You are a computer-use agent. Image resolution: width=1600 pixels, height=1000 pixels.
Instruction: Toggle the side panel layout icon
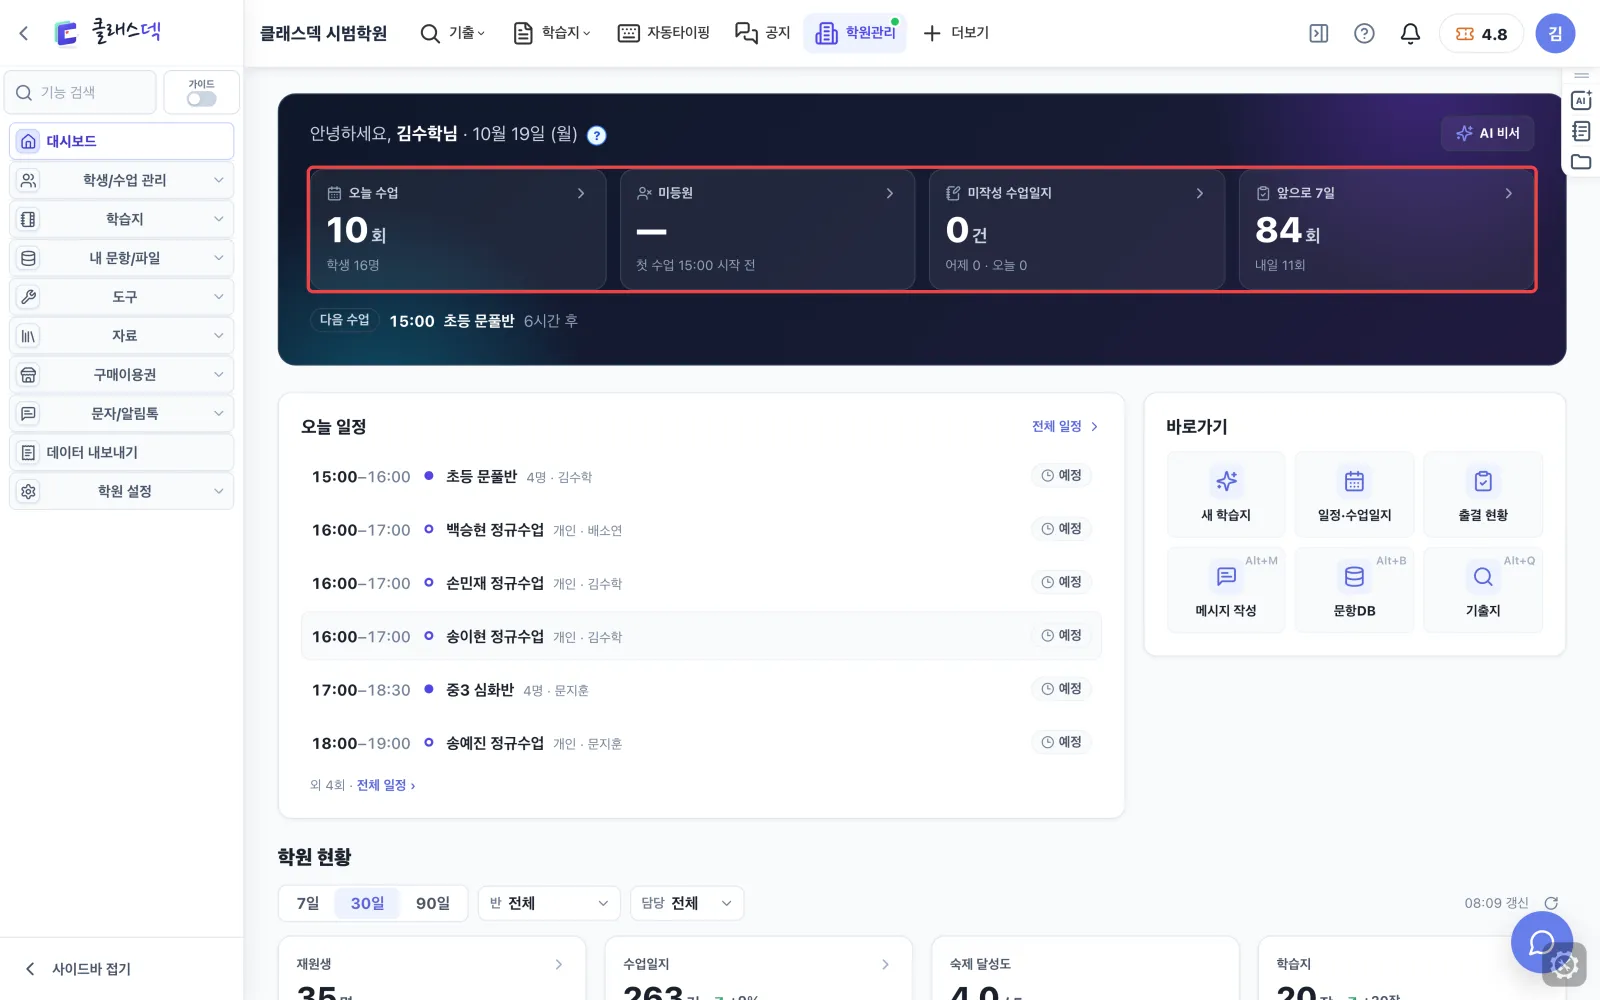[x=1319, y=34]
